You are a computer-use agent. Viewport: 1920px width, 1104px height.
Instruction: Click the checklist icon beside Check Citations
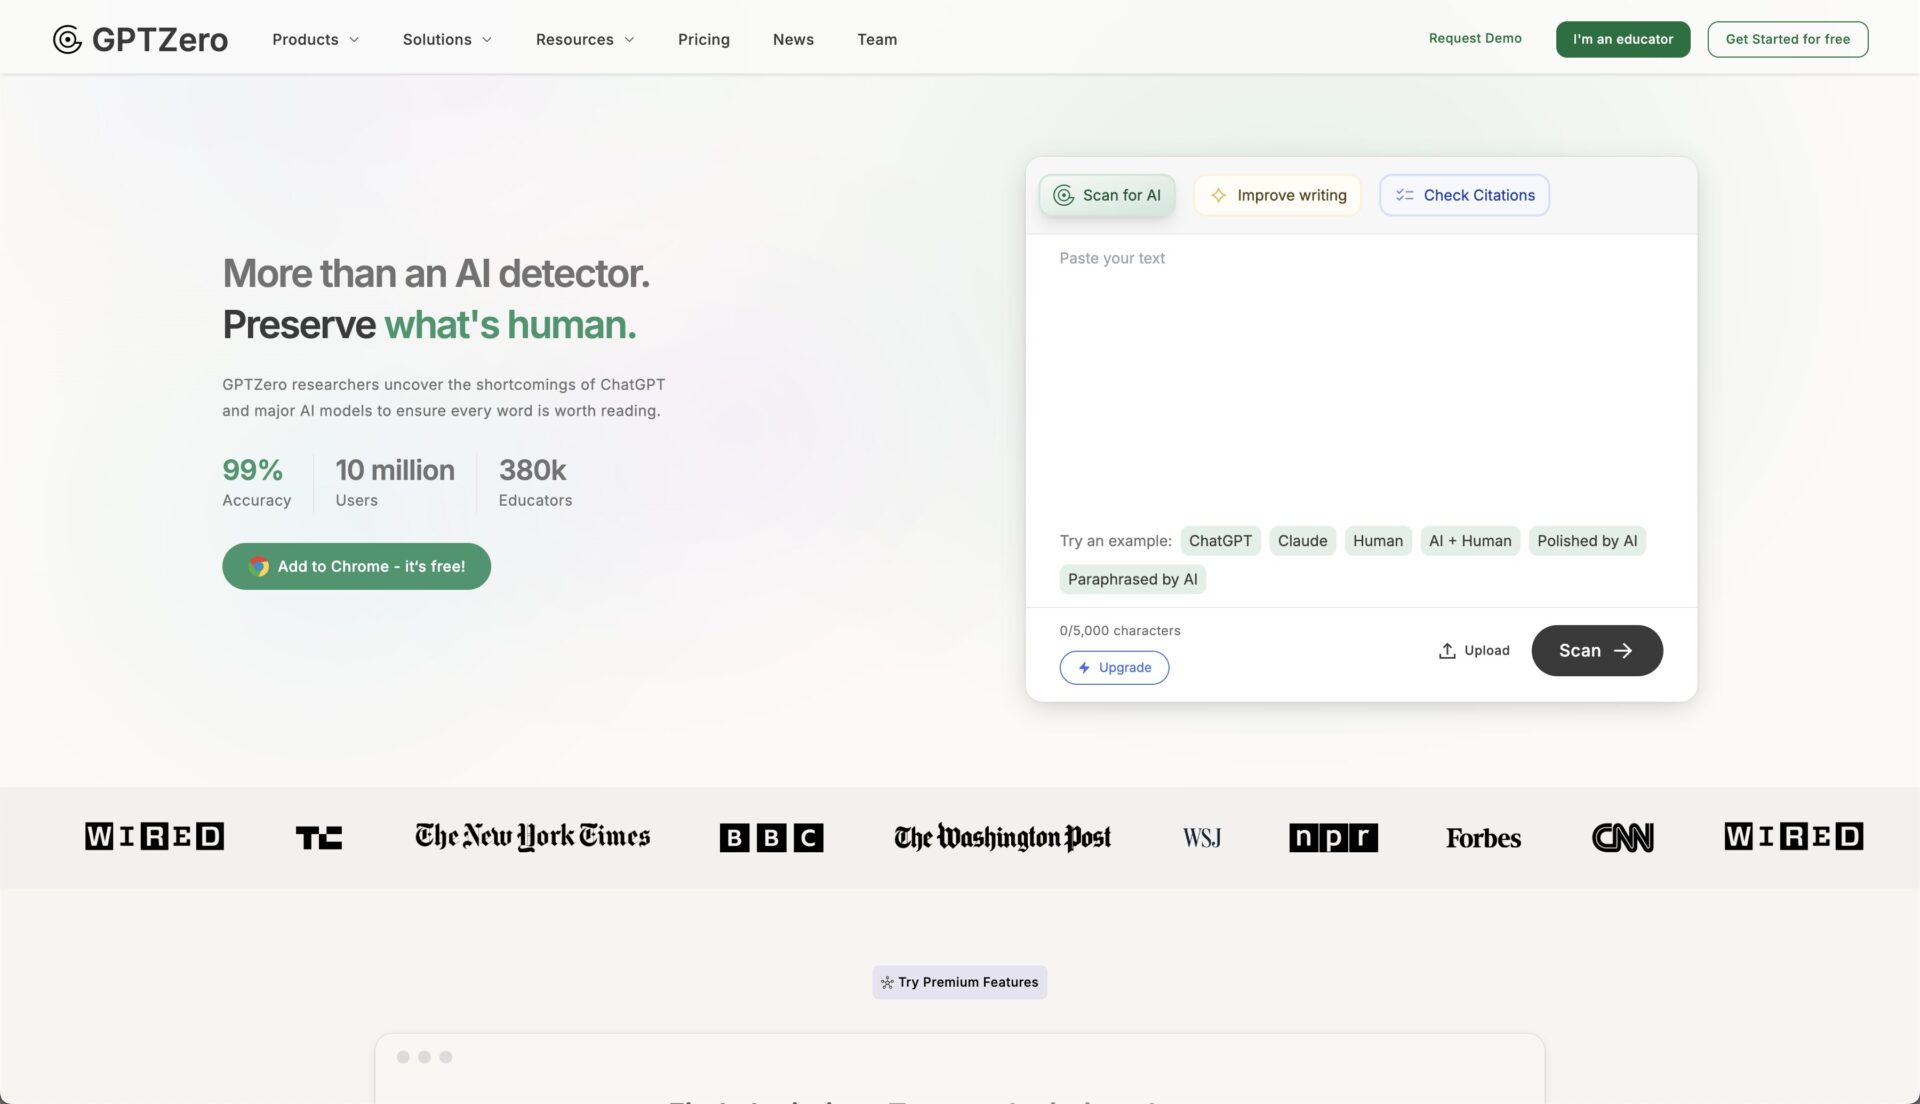(1404, 195)
